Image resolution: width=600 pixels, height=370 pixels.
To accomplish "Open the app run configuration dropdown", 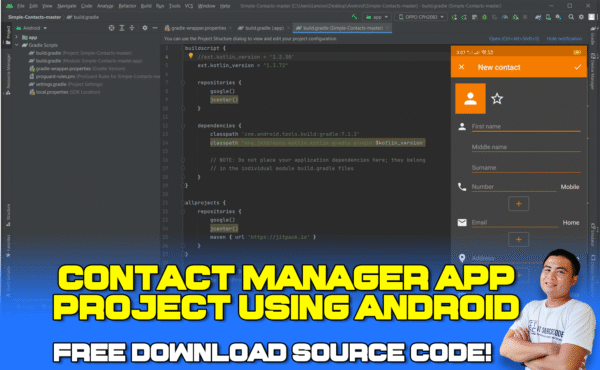I will [377, 17].
